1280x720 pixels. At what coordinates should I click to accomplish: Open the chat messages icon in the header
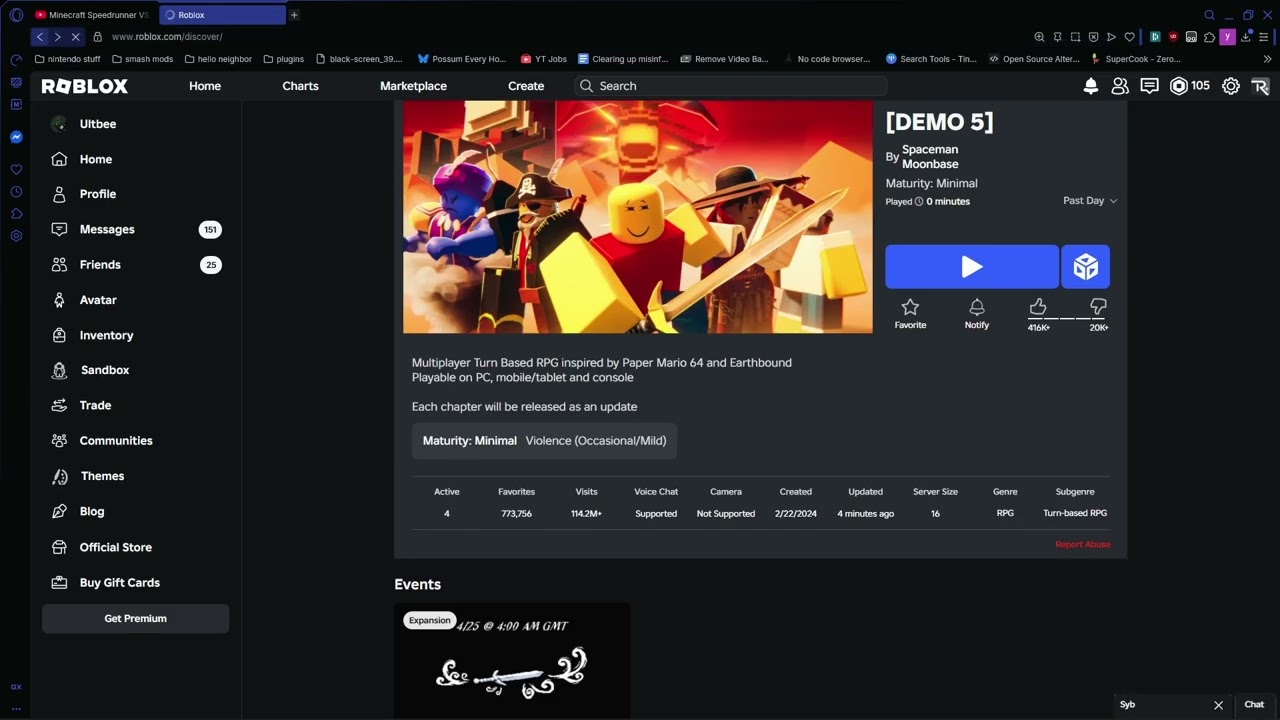(x=1150, y=86)
